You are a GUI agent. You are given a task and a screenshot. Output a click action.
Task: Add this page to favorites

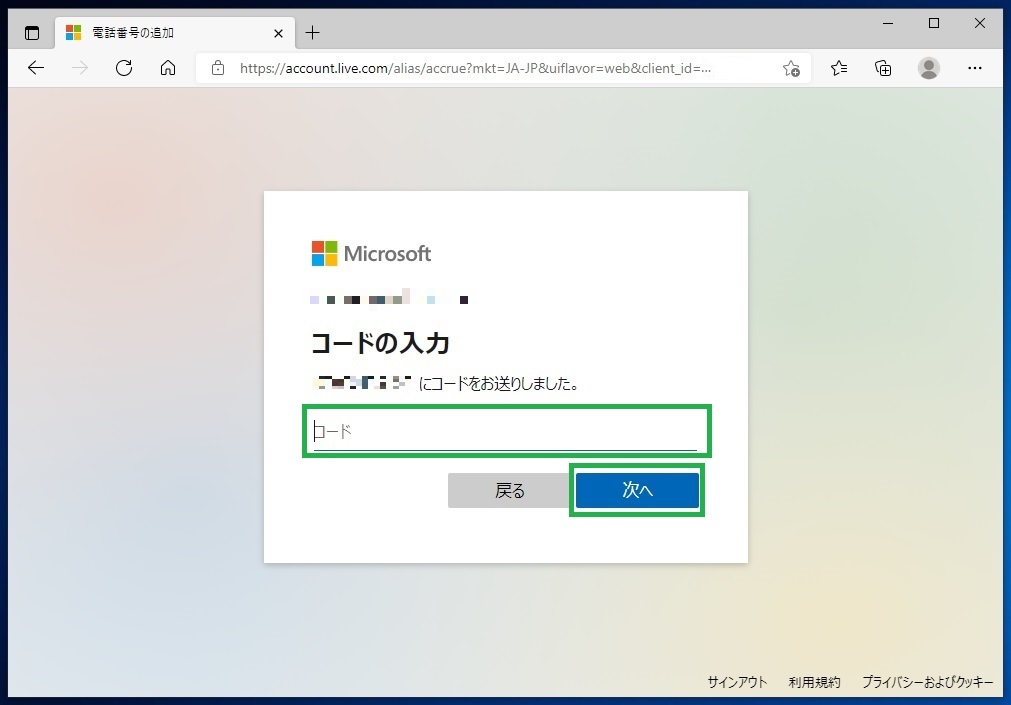coord(791,68)
